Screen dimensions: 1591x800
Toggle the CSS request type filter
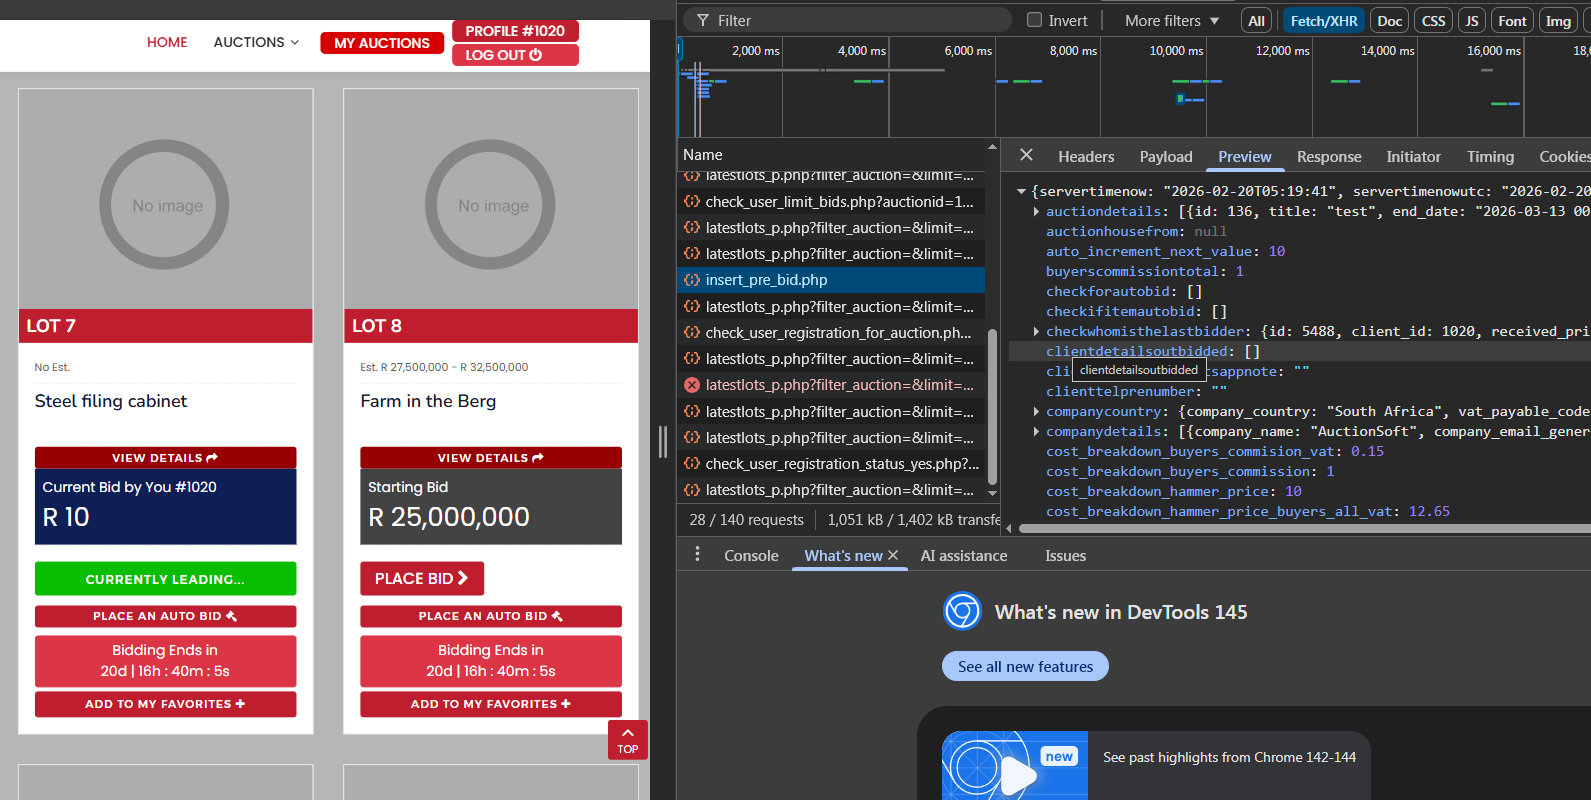tap(1433, 20)
